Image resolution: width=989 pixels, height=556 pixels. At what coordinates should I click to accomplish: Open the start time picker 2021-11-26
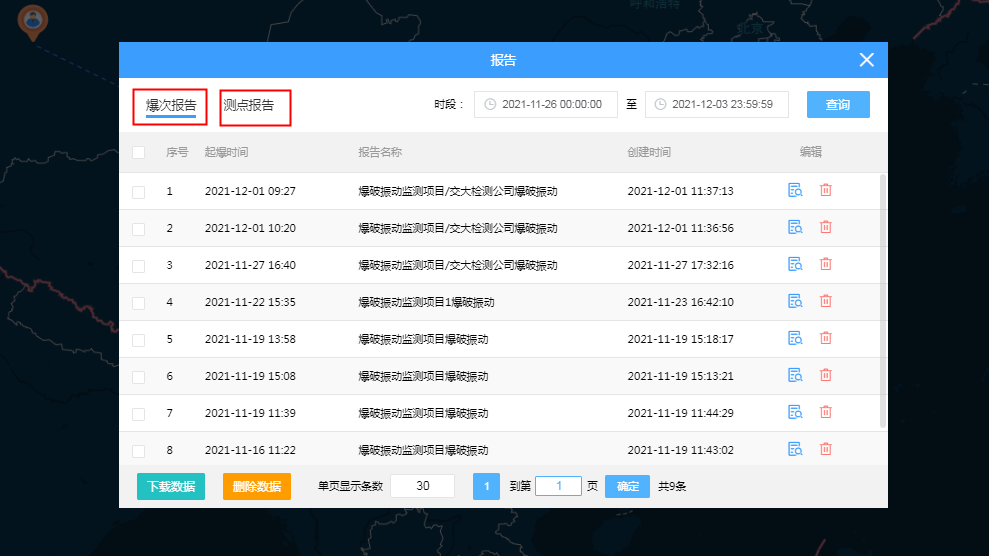click(546, 104)
